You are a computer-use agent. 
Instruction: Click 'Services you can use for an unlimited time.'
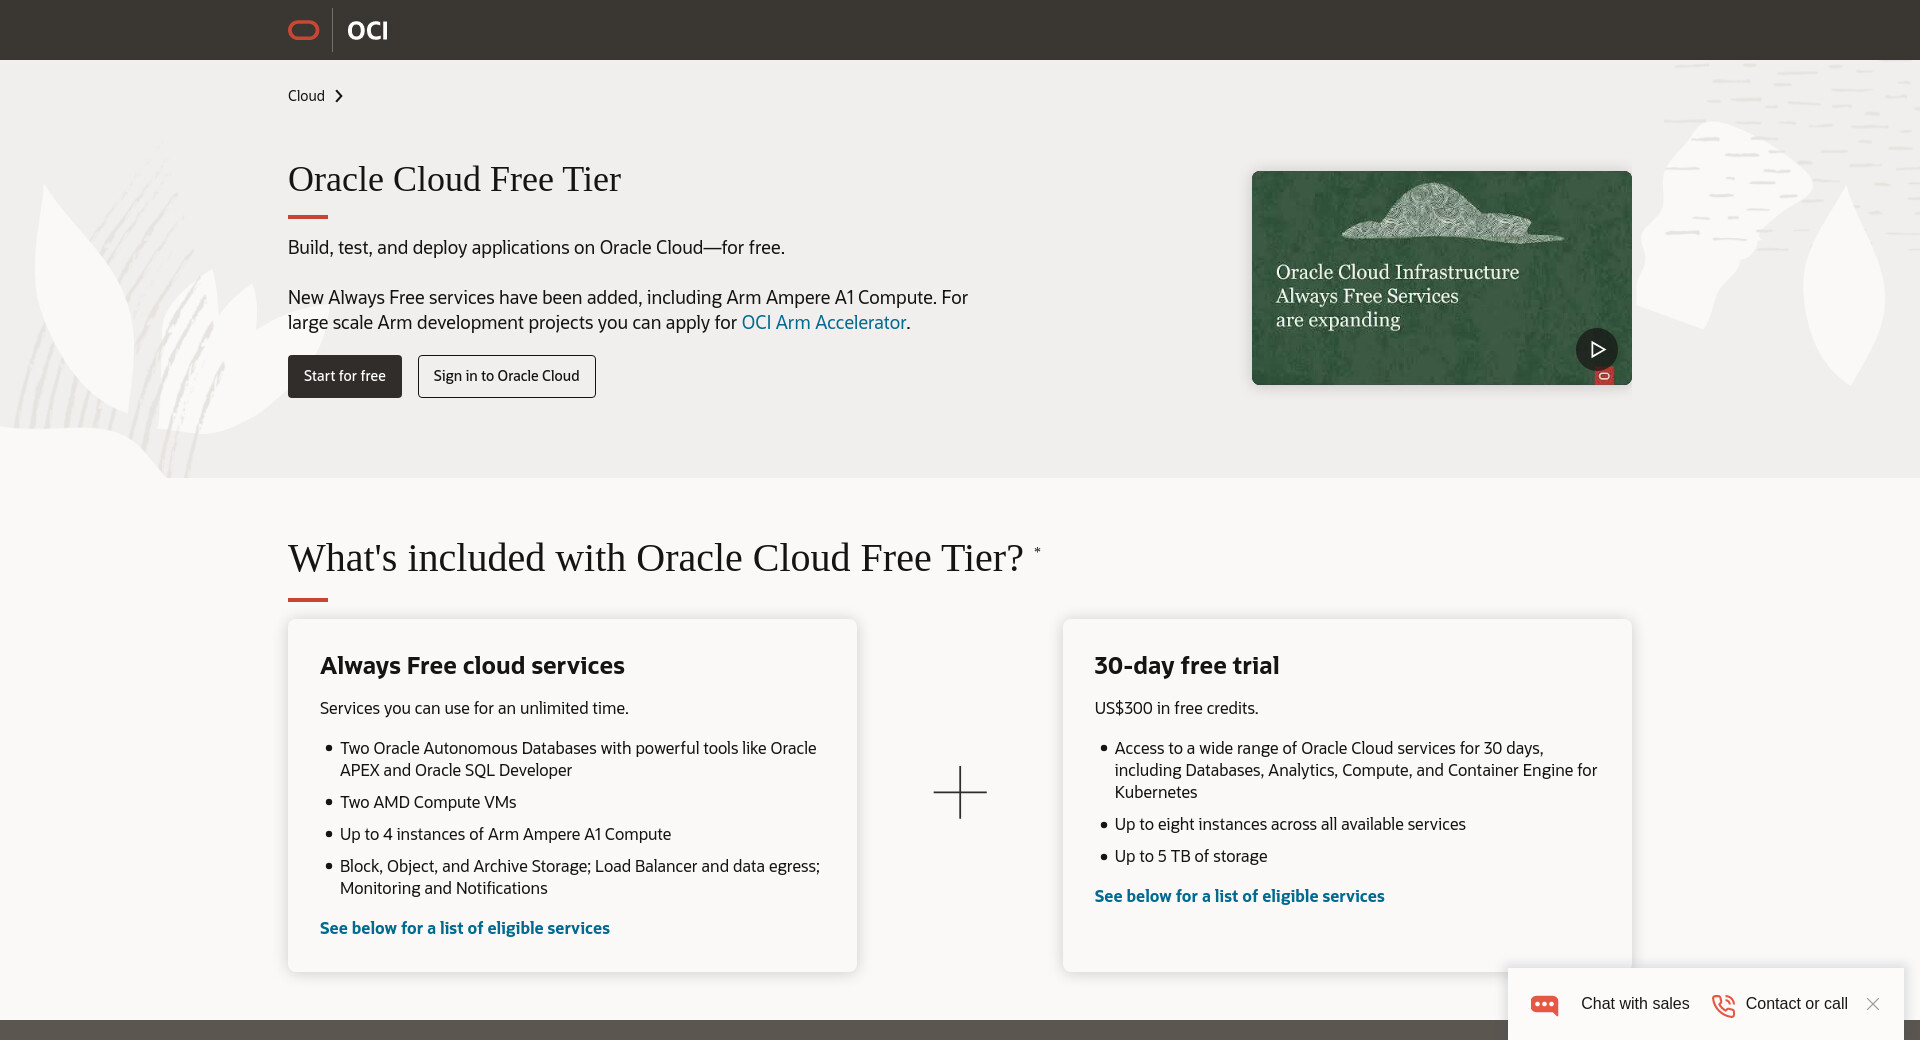click(474, 708)
